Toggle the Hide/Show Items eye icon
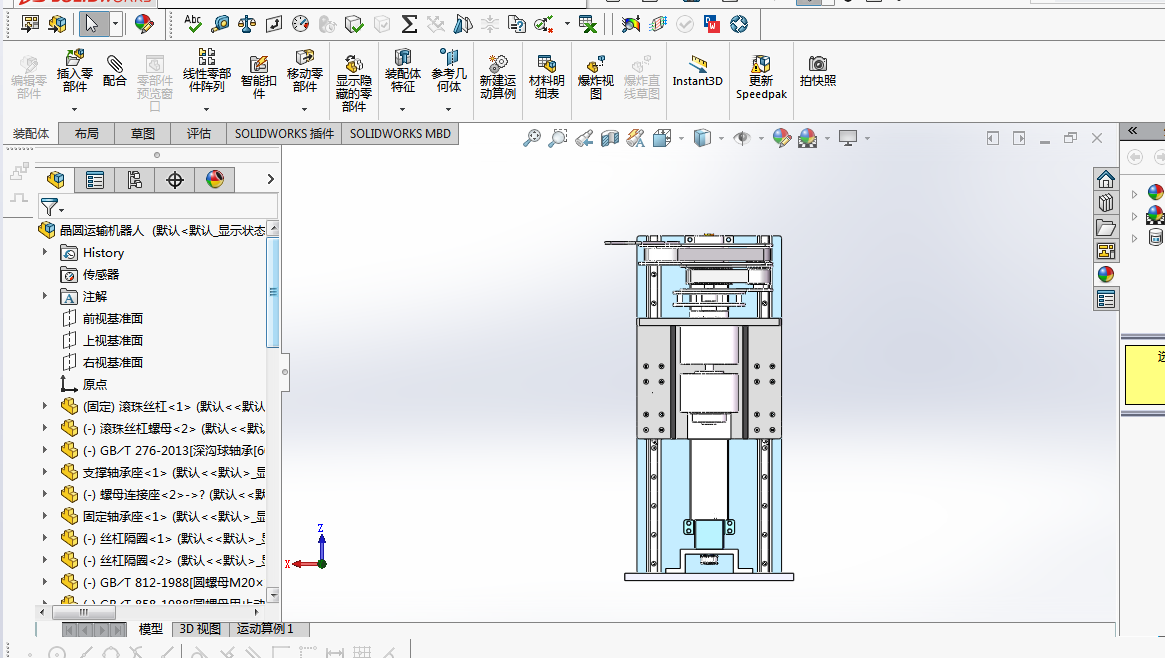 click(742, 138)
